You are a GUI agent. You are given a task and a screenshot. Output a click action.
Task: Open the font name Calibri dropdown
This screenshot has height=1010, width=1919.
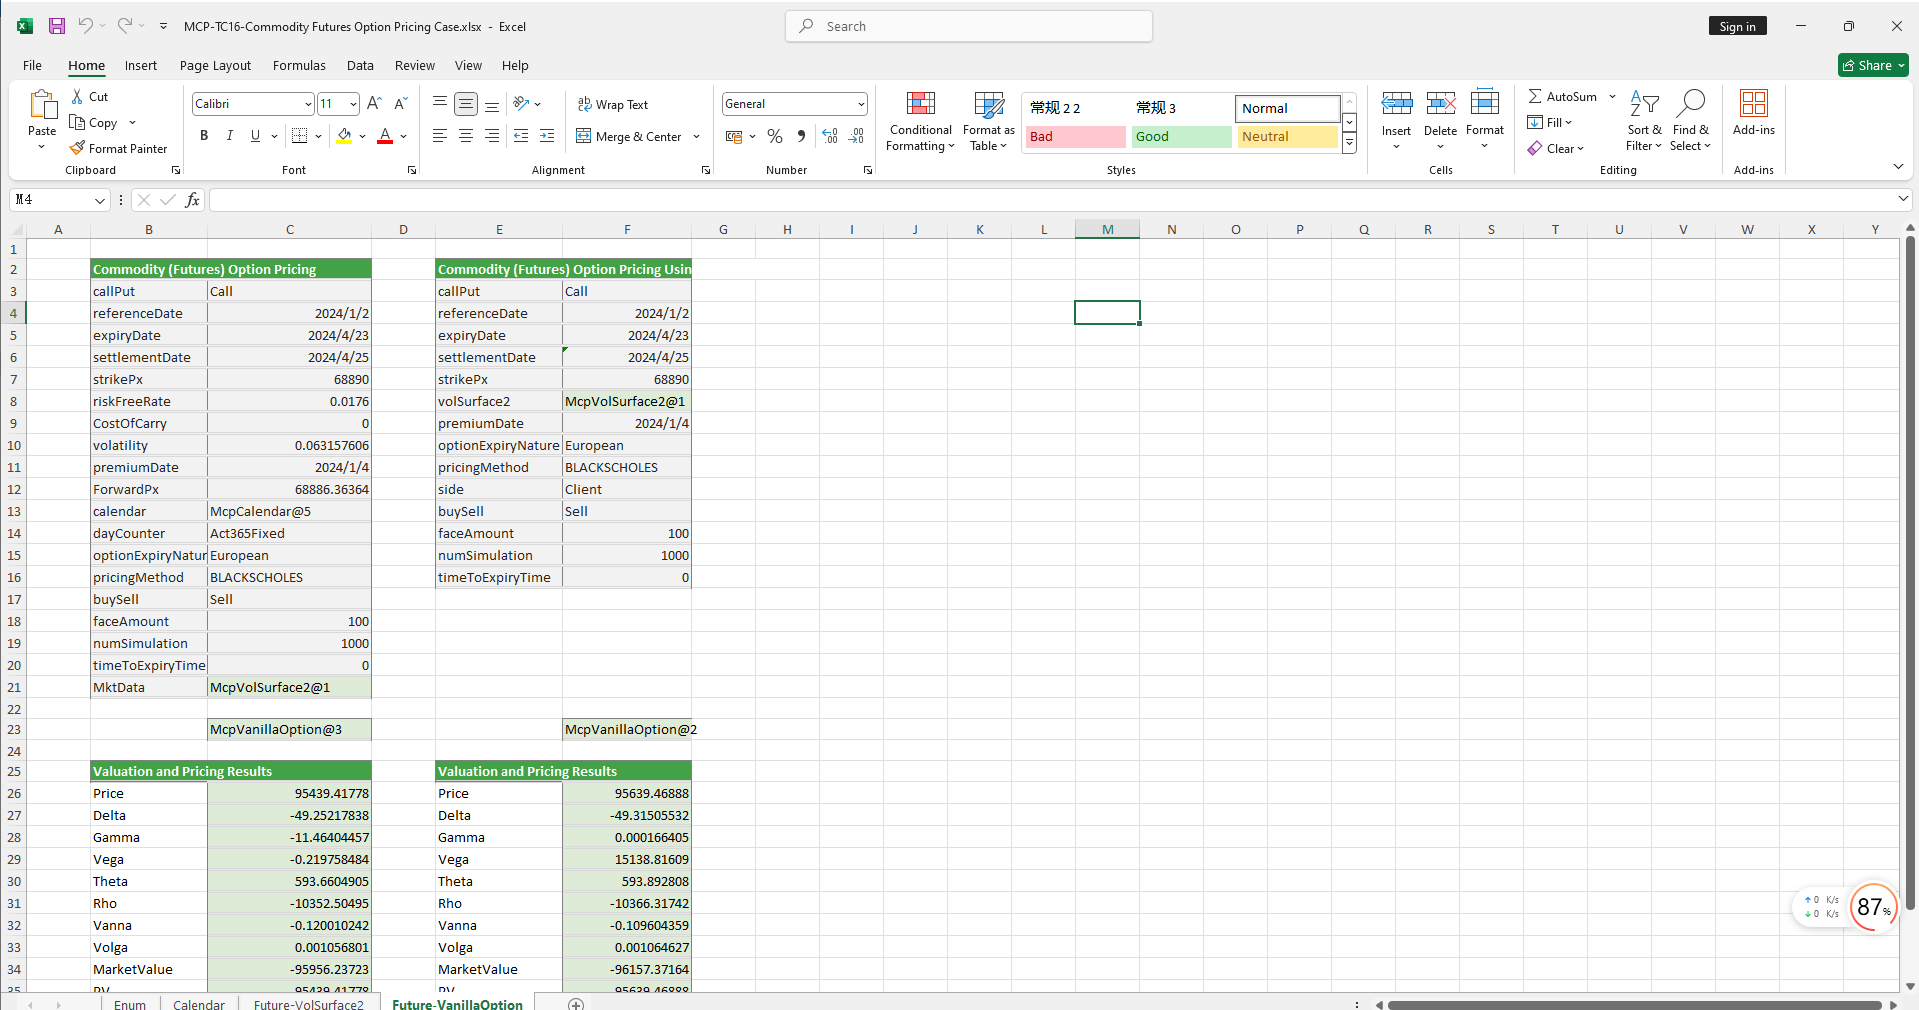pyautogui.click(x=308, y=104)
